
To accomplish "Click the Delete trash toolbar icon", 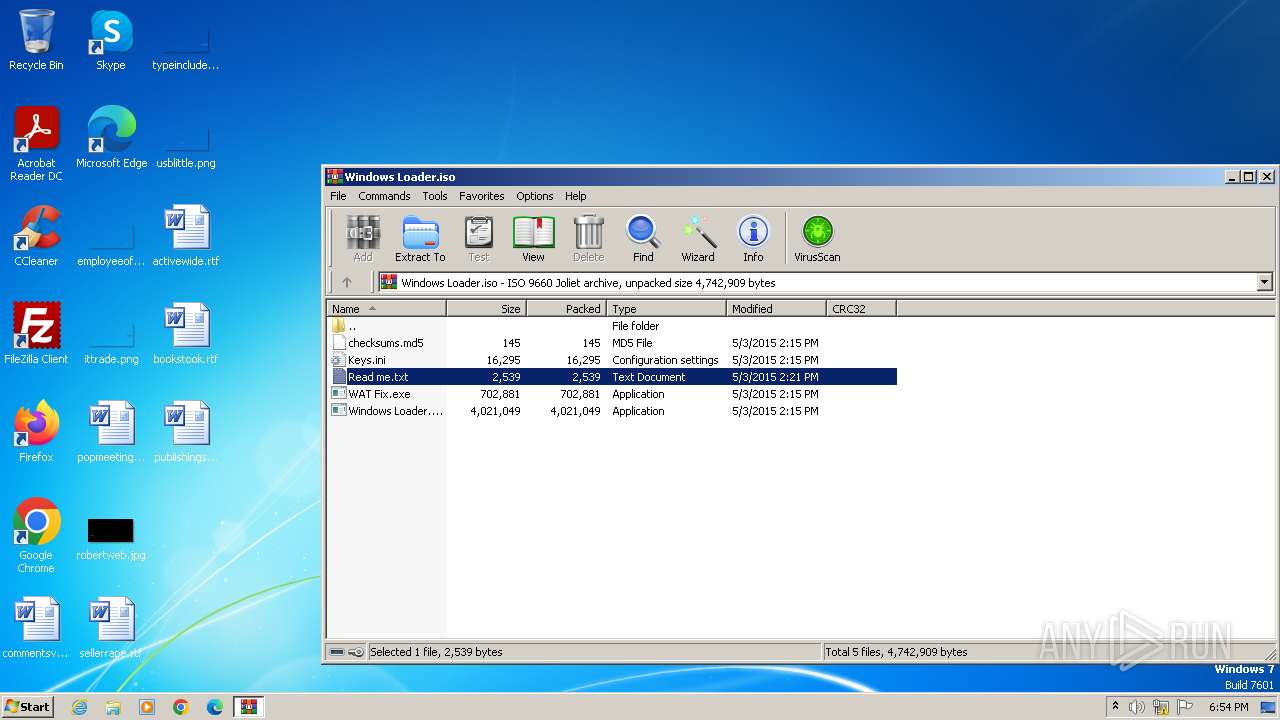I will (588, 239).
